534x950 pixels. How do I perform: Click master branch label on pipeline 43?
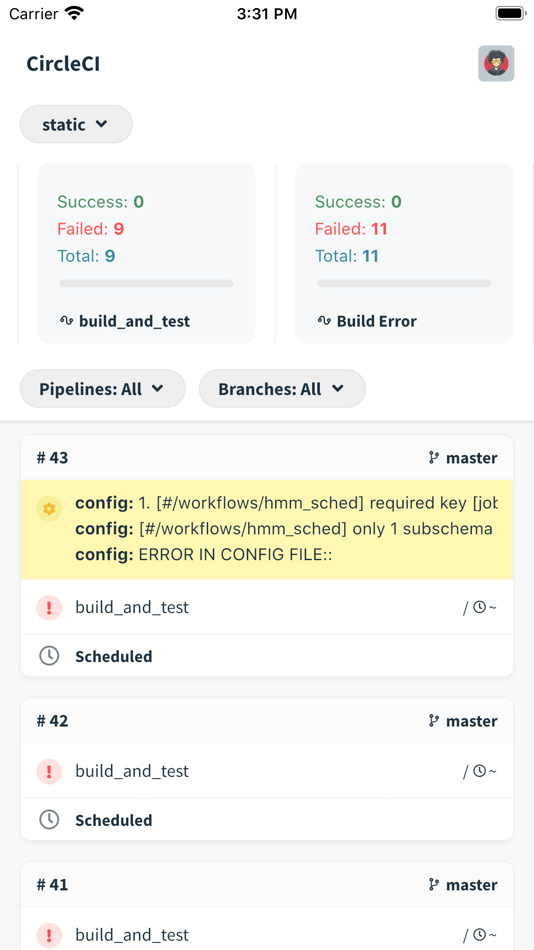tap(472, 458)
